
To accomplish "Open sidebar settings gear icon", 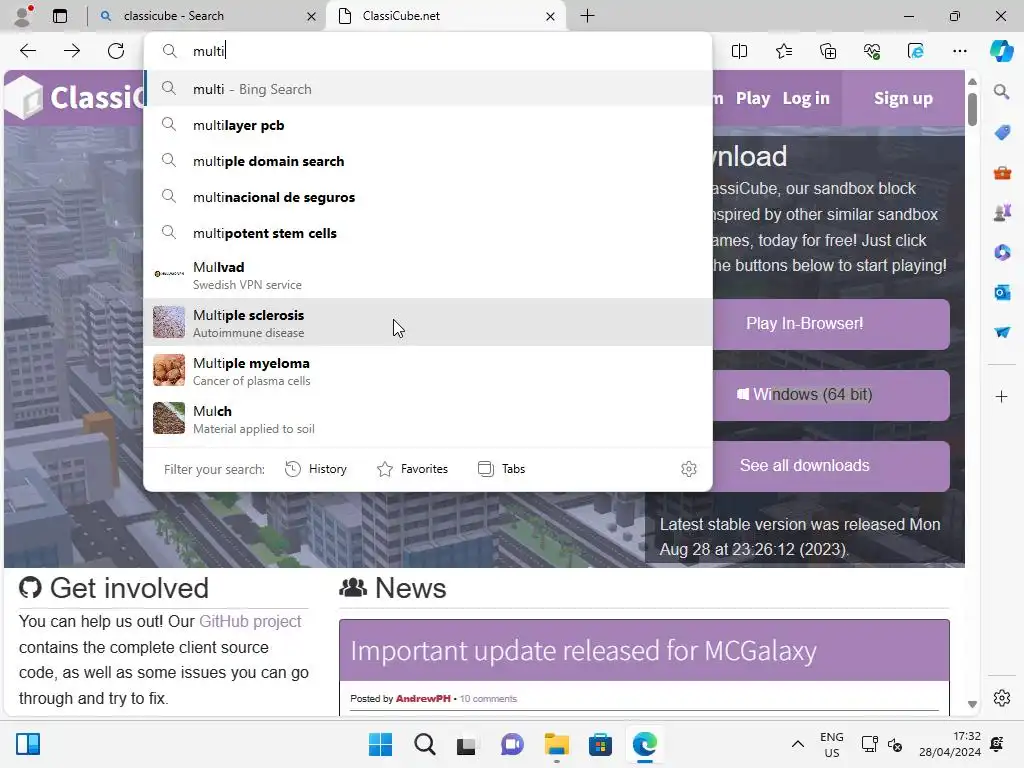I will [1001, 698].
